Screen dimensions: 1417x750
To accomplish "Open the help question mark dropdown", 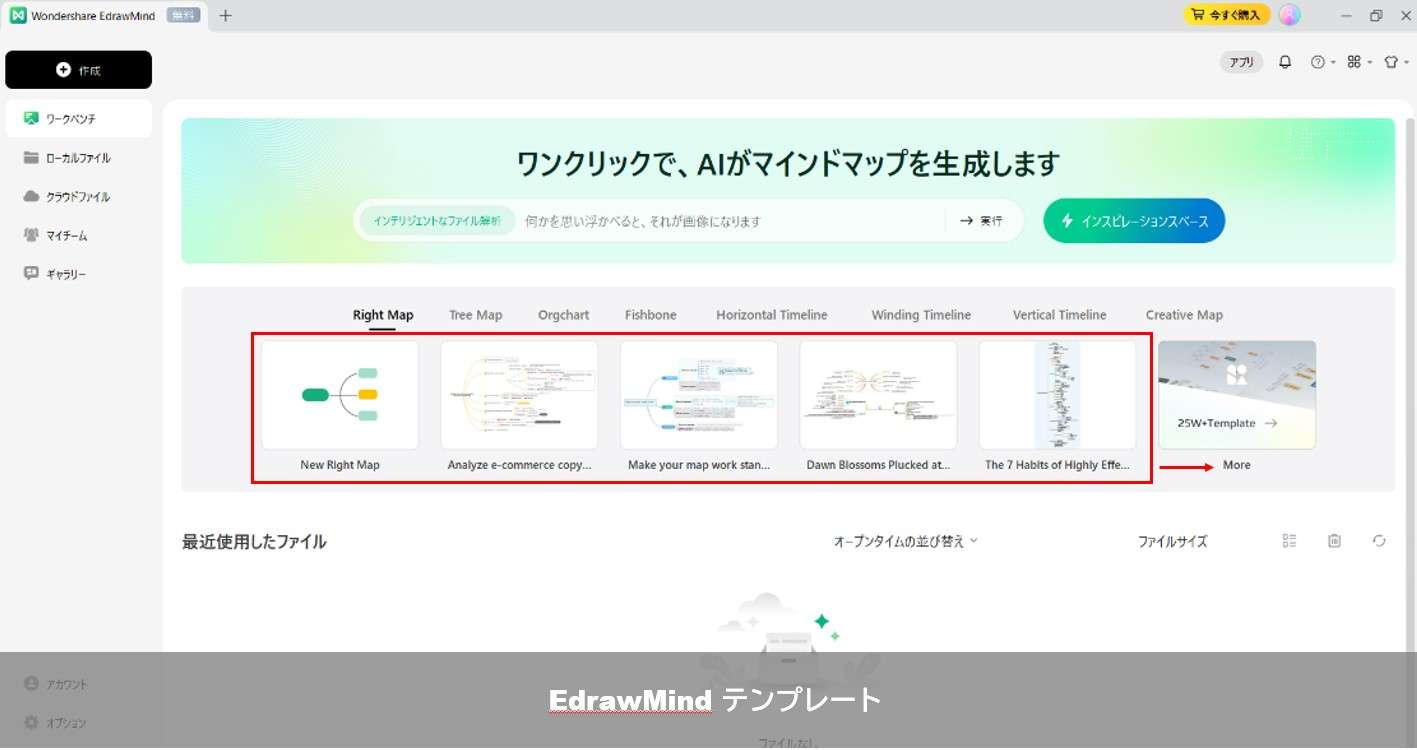I will tap(1322, 62).
